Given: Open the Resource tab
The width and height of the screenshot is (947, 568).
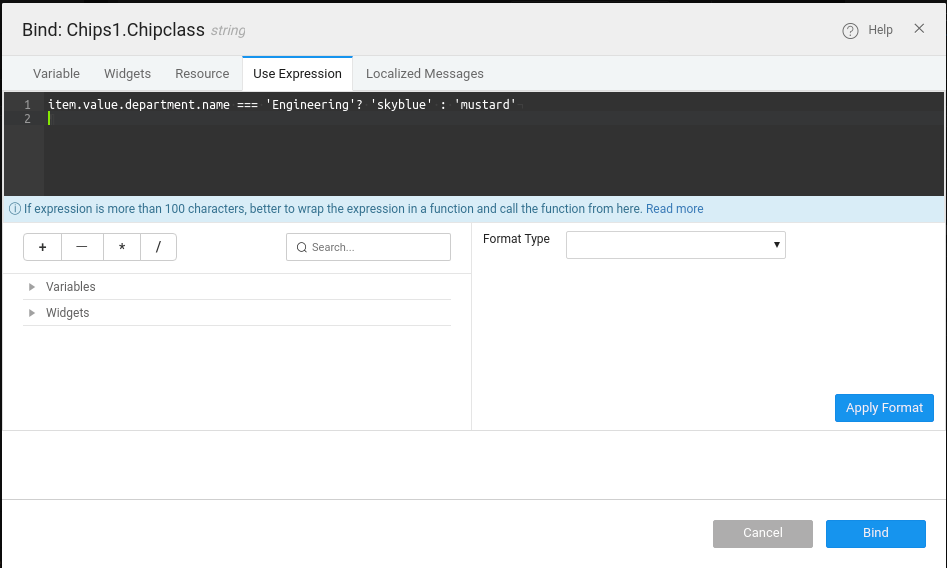Looking at the screenshot, I should [202, 74].
